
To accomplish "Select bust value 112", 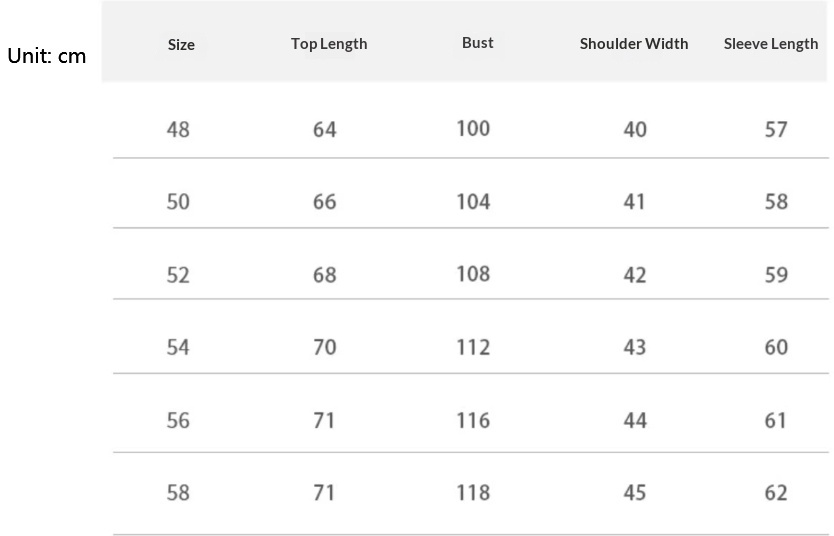I will [x=473, y=348].
